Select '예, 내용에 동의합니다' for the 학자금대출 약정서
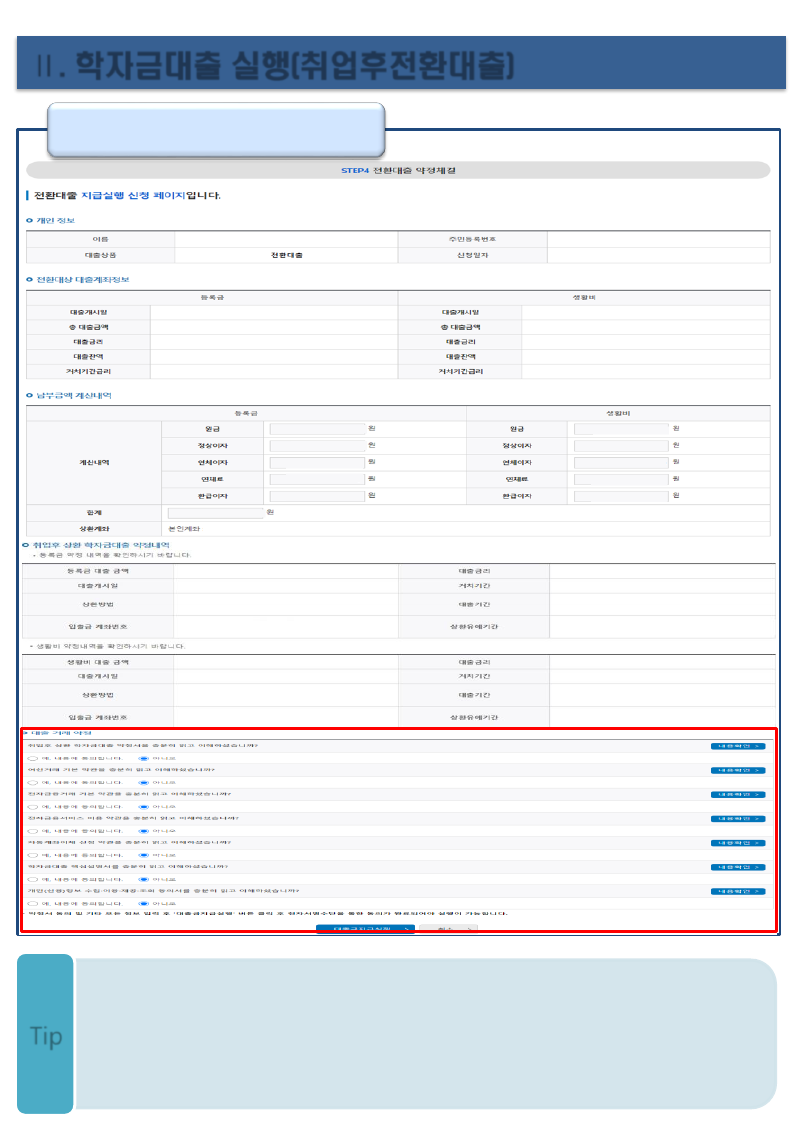This screenshot has width=802, height=1135. [32, 758]
